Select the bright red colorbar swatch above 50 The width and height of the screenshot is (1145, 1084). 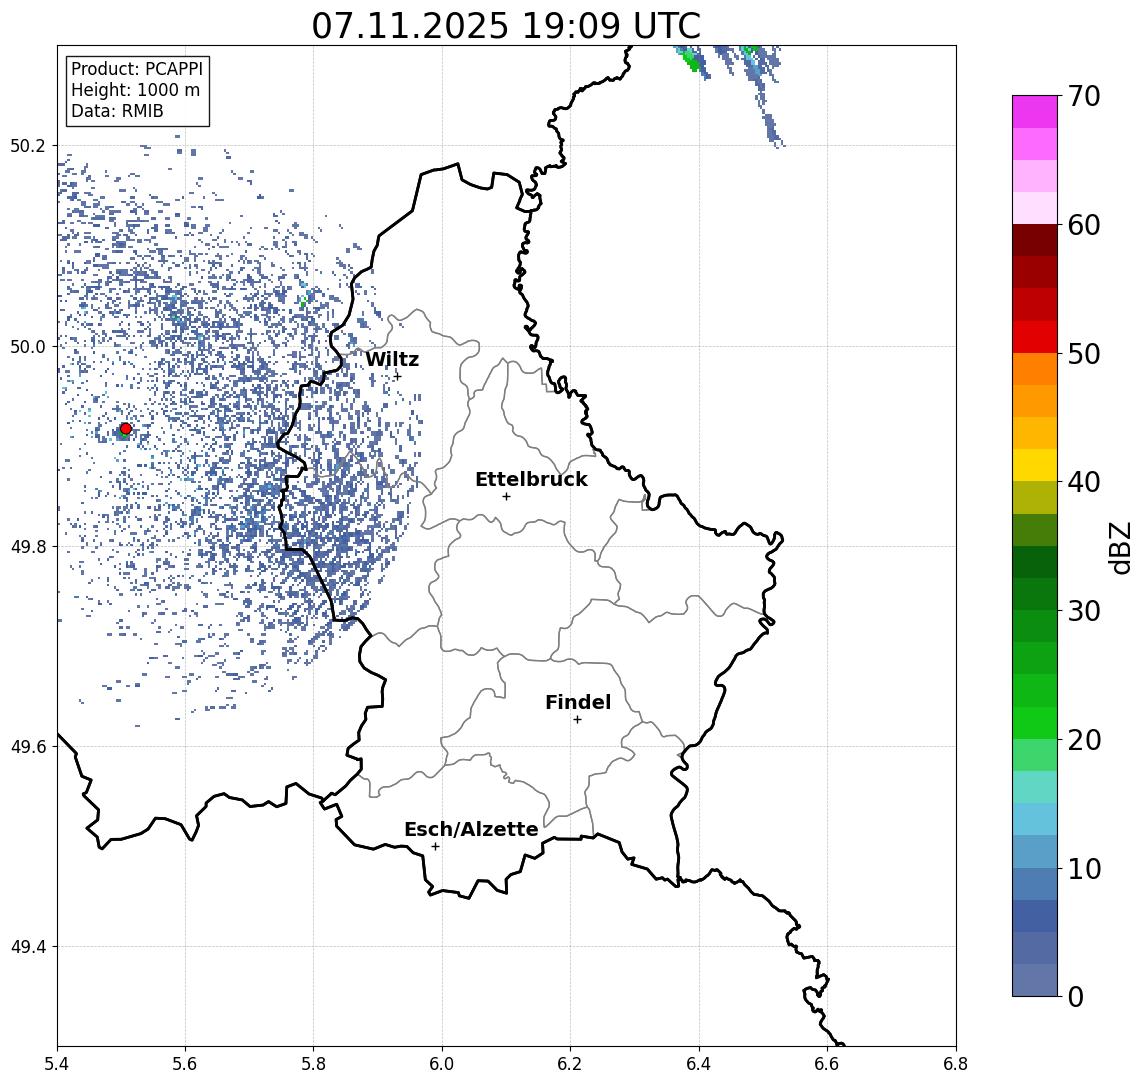point(1035,337)
